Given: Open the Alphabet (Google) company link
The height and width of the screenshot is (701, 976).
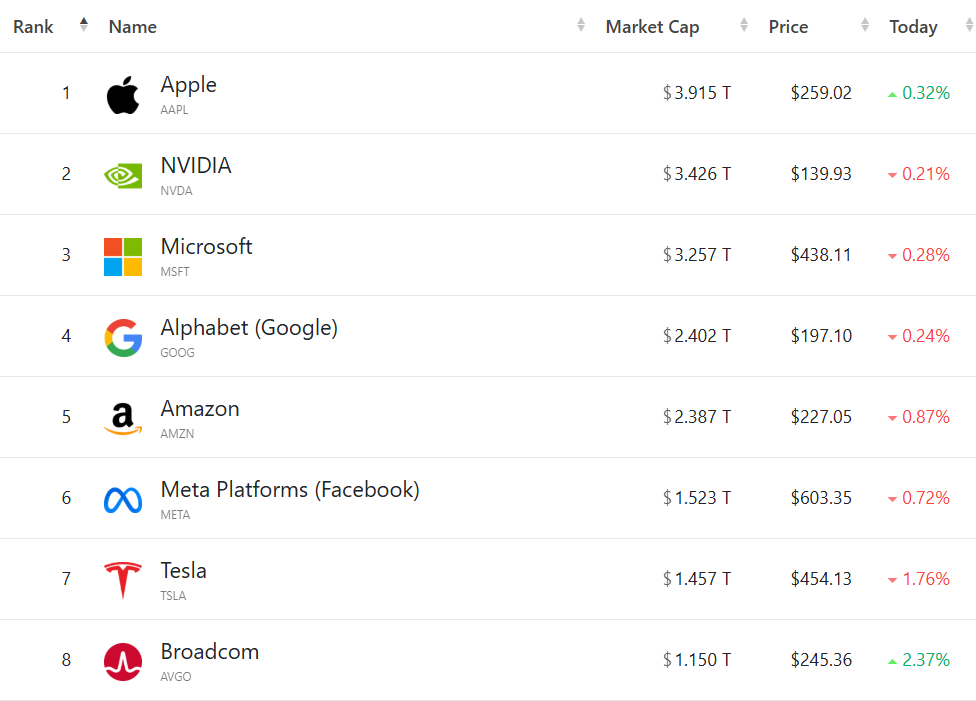Looking at the screenshot, I should coord(249,328).
